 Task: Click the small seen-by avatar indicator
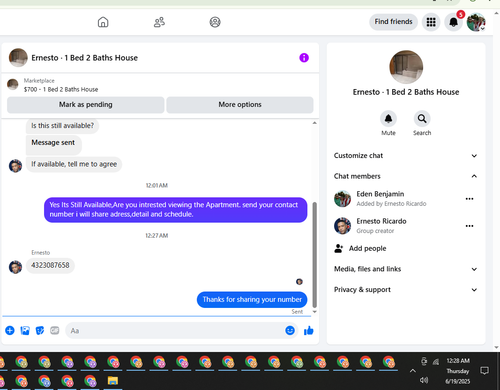(299, 282)
